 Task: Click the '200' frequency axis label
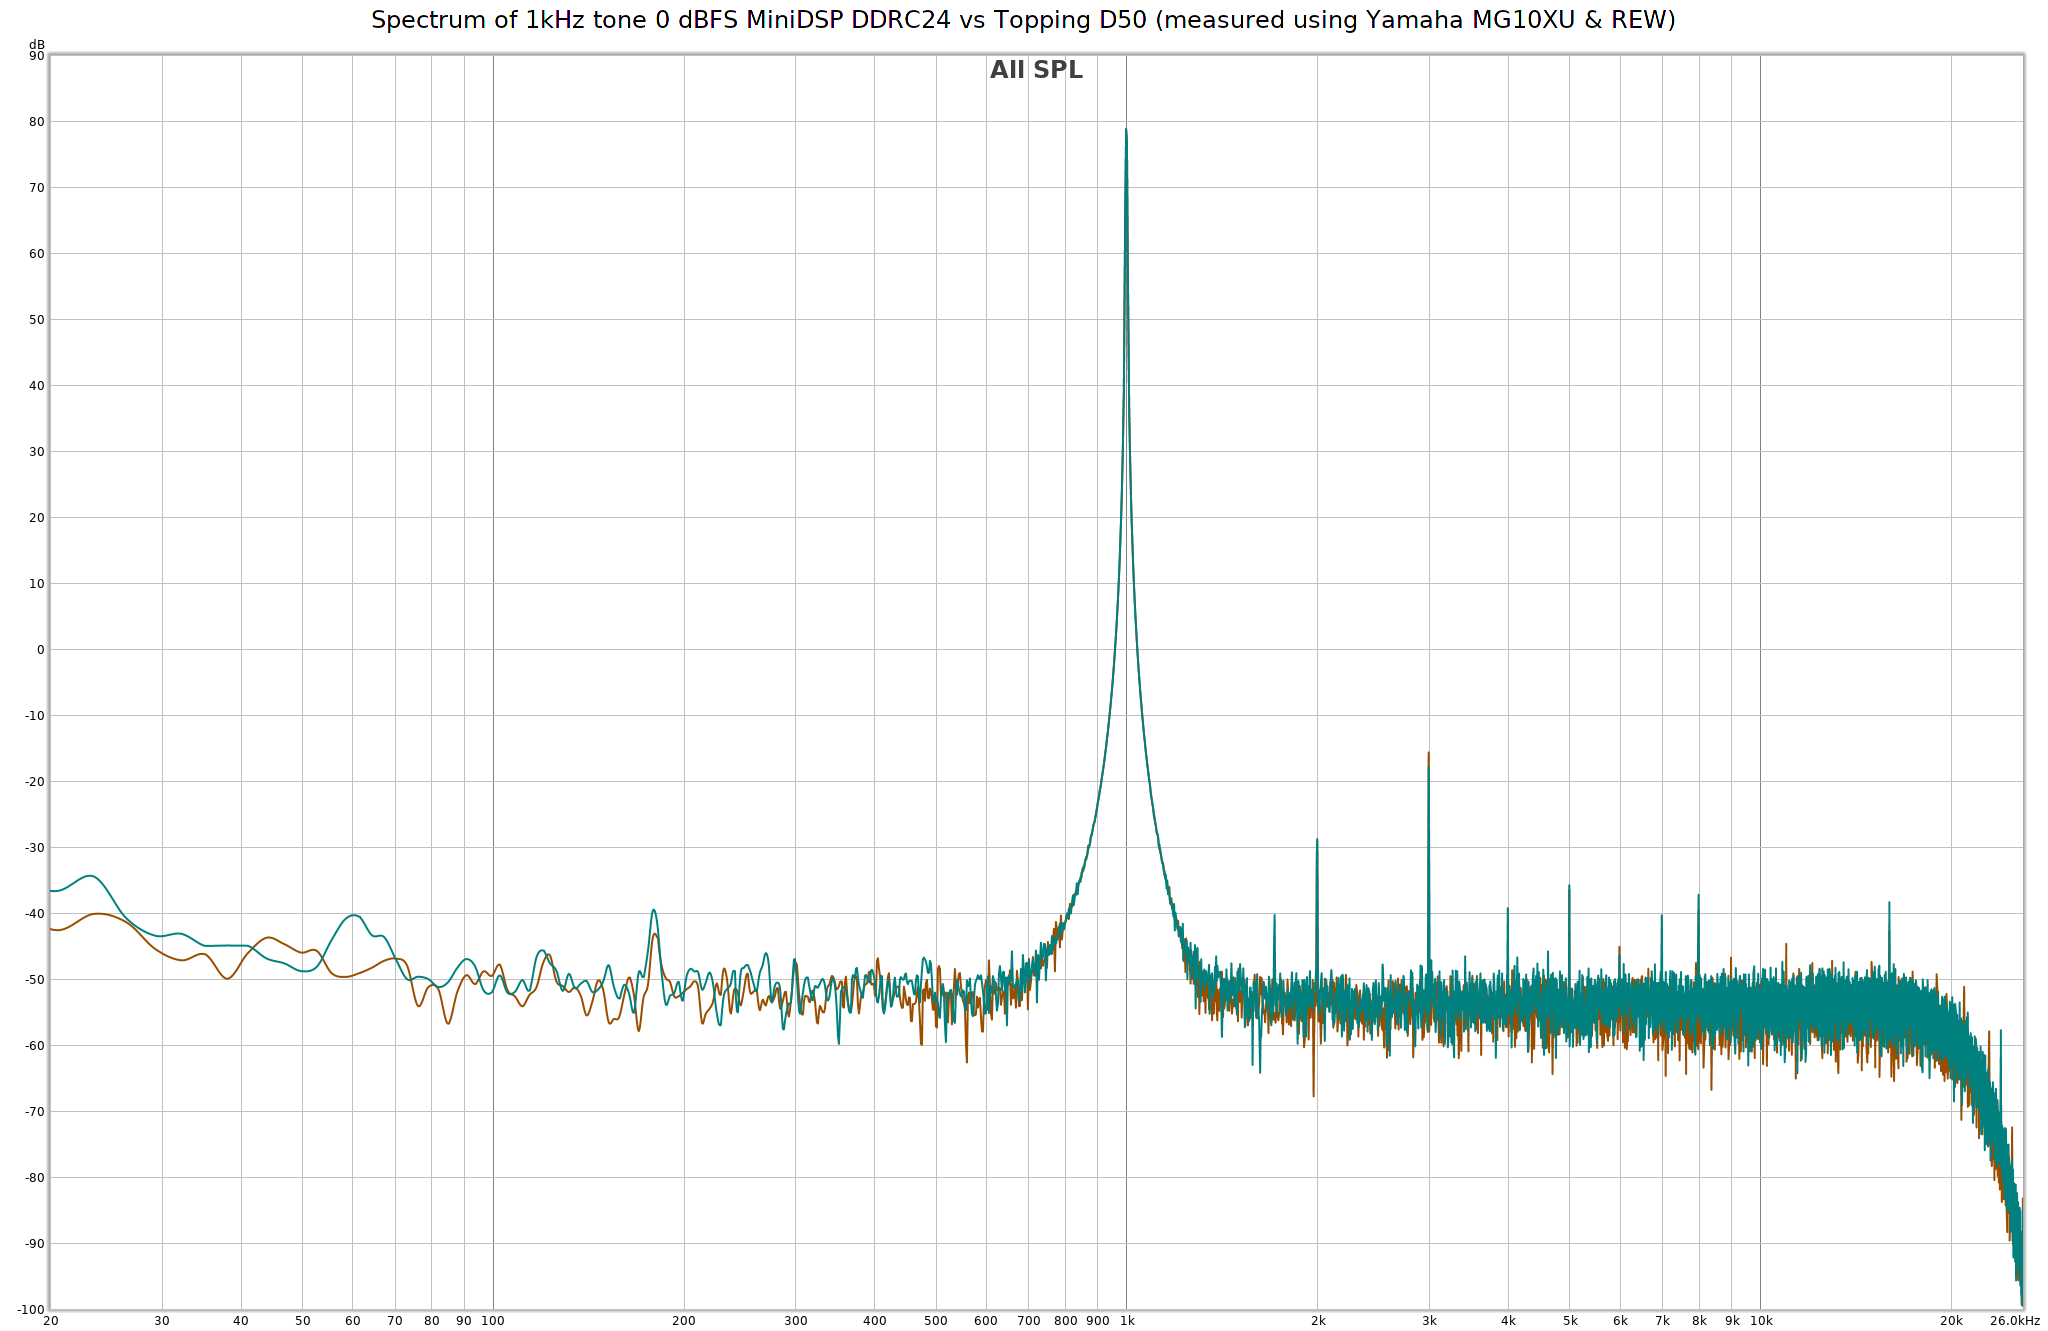[x=684, y=1321]
